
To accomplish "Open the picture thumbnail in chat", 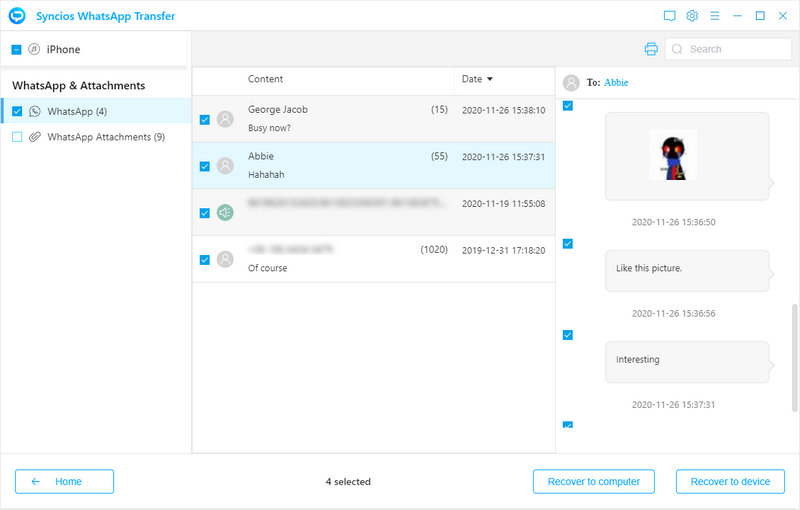I will click(673, 155).
